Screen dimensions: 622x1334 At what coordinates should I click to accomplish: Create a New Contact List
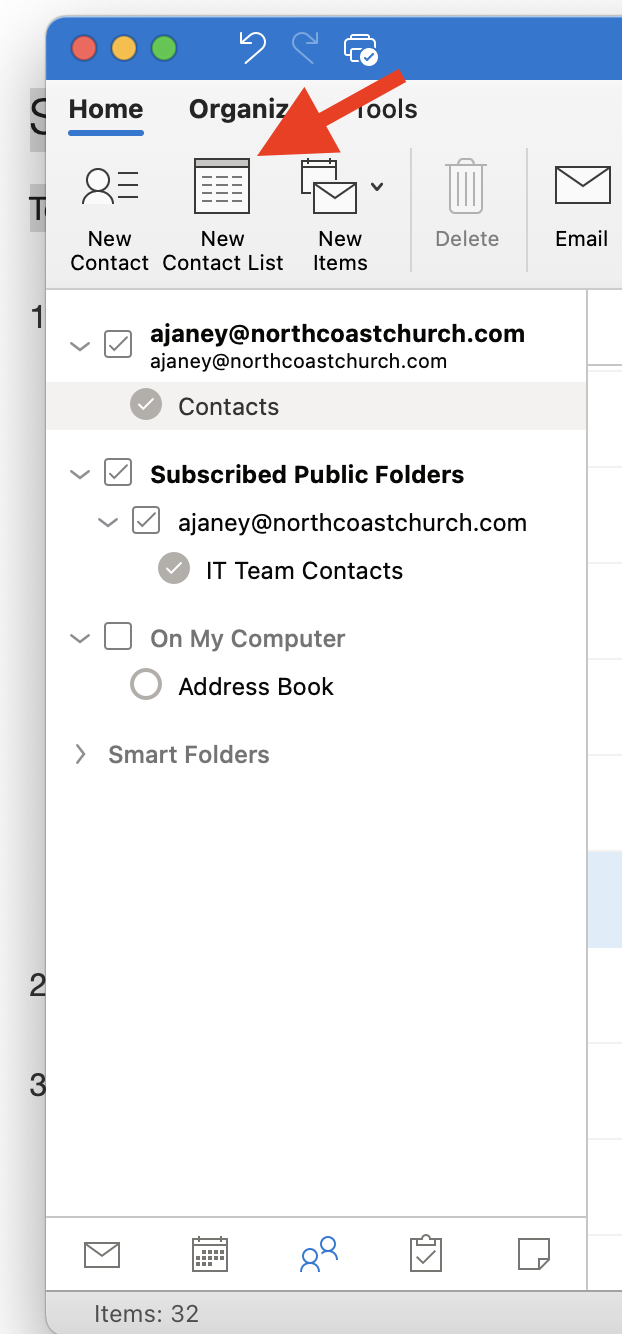[x=222, y=187]
